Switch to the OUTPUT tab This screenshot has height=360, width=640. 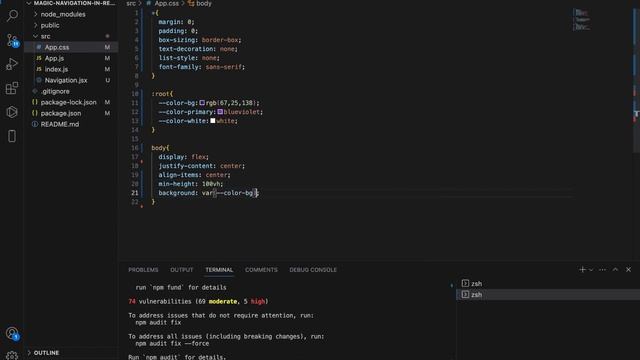(182, 270)
